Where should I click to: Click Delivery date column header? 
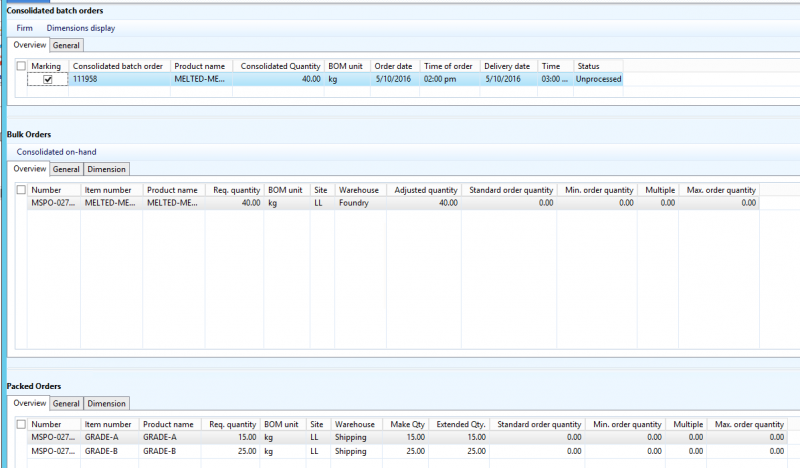tap(508, 66)
